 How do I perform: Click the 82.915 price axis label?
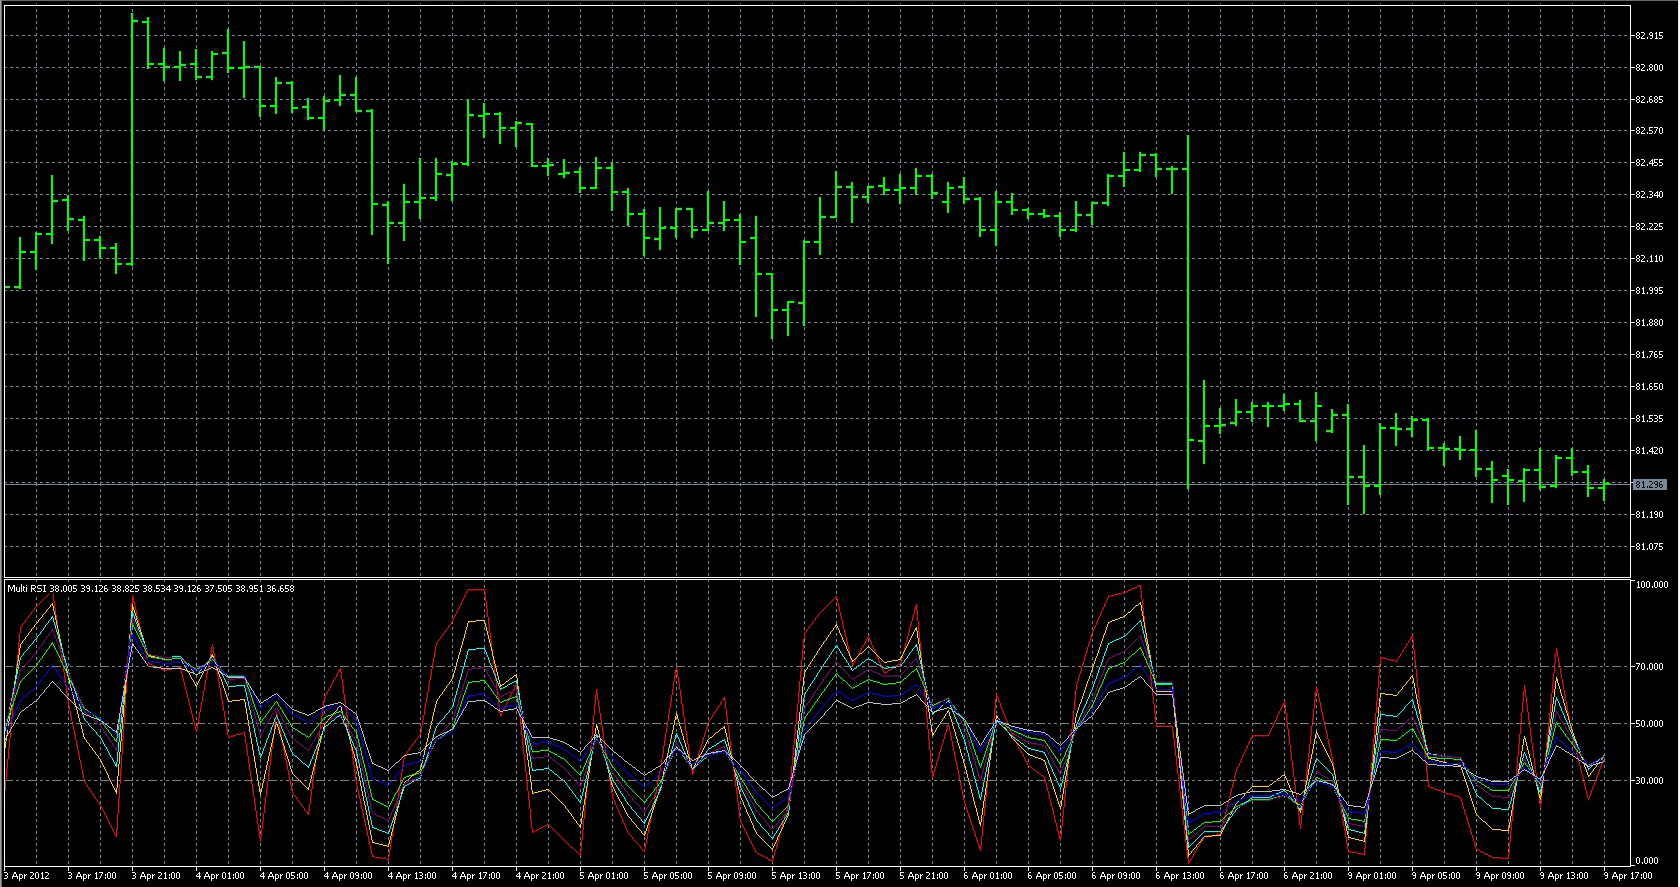(x=1649, y=36)
